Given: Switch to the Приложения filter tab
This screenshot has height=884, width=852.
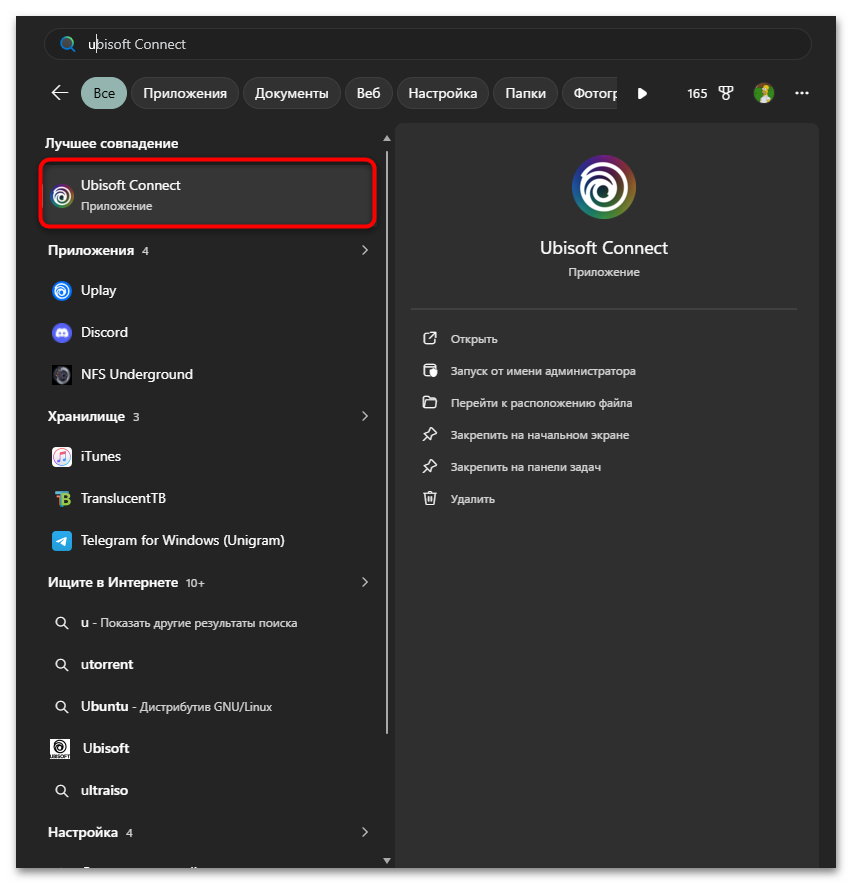Looking at the screenshot, I should 185,93.
